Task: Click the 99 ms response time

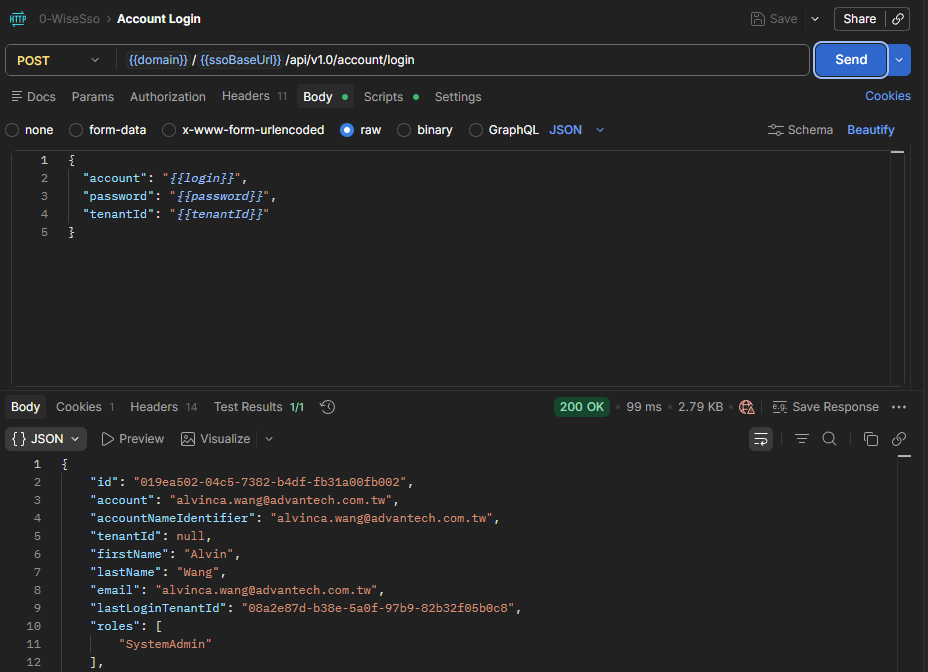Action: [643, 407]
